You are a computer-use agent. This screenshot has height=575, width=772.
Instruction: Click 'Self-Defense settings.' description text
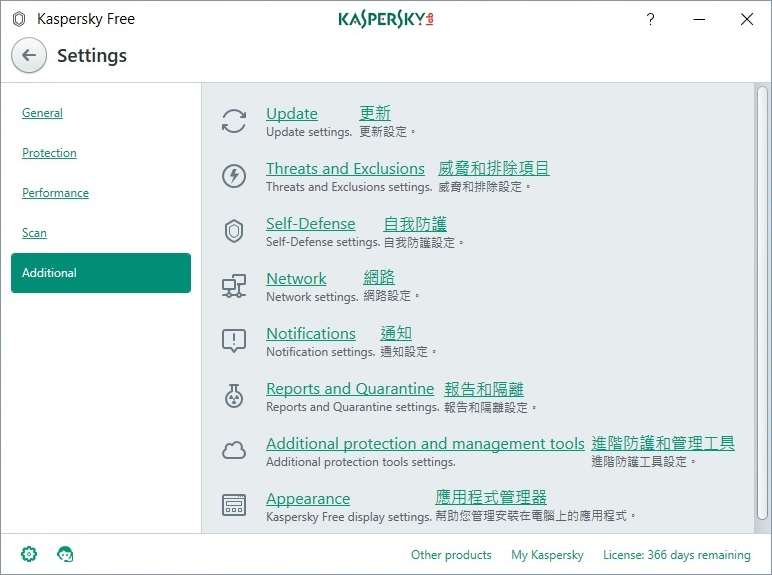323,242
